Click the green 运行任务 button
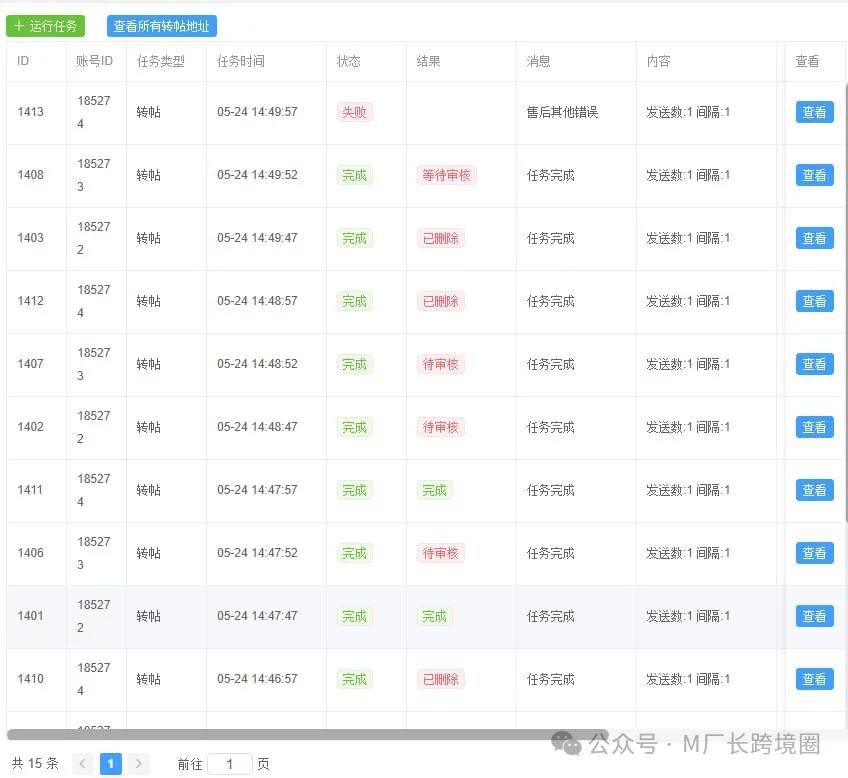This screenshot has width=848, height=778. pyautogui.click(x=45, y=26)
